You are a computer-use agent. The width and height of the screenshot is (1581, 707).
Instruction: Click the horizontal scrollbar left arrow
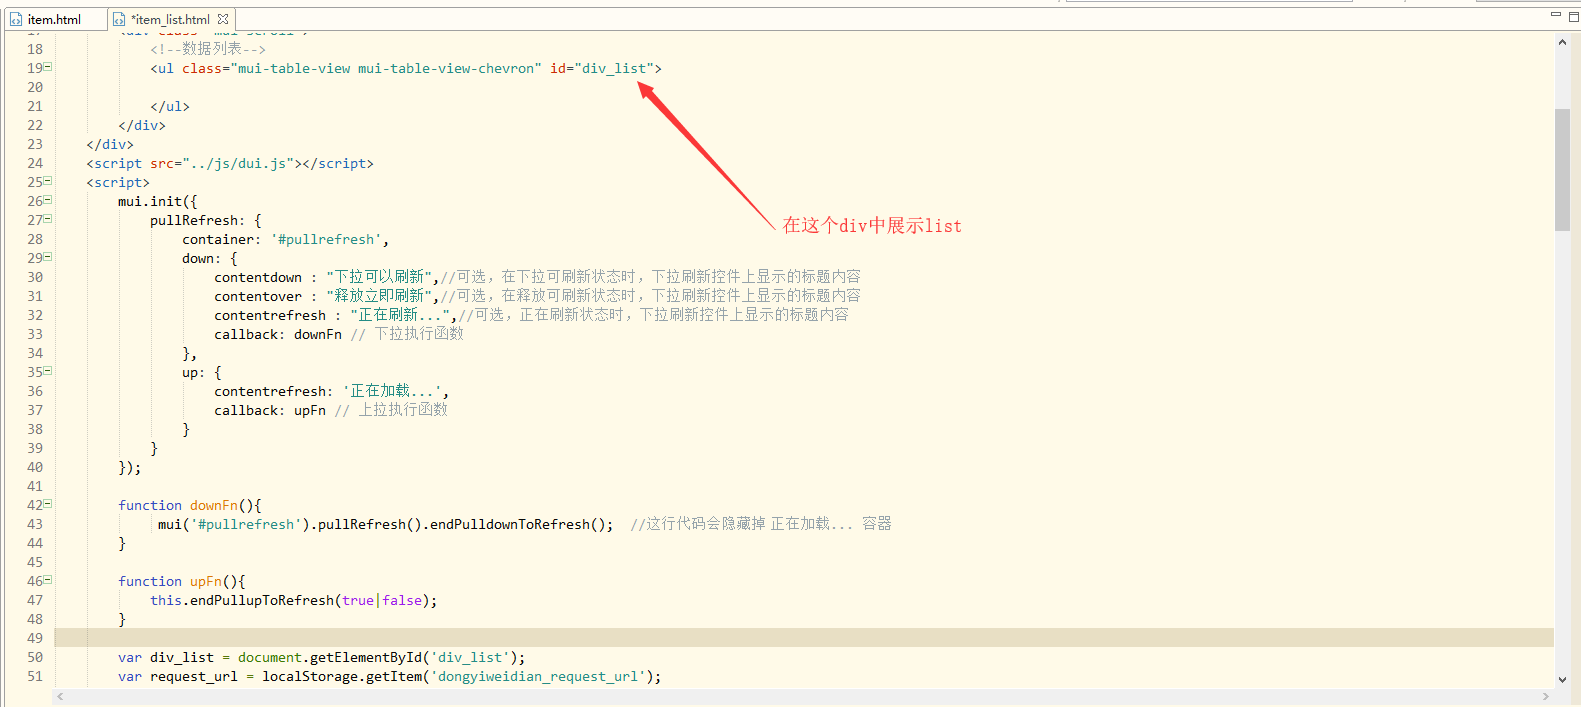pyautogui.click(x=61, y=696)
